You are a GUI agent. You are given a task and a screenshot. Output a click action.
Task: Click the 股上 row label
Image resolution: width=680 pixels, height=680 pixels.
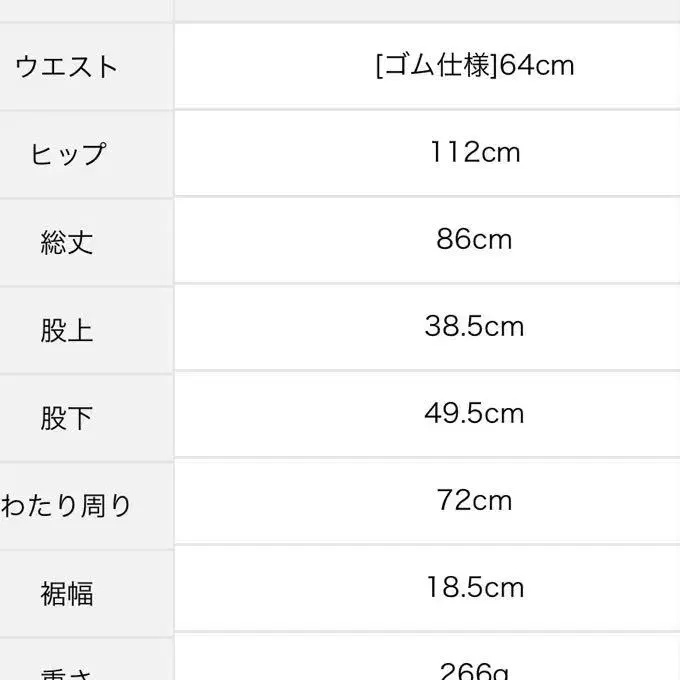click(66, 330)
